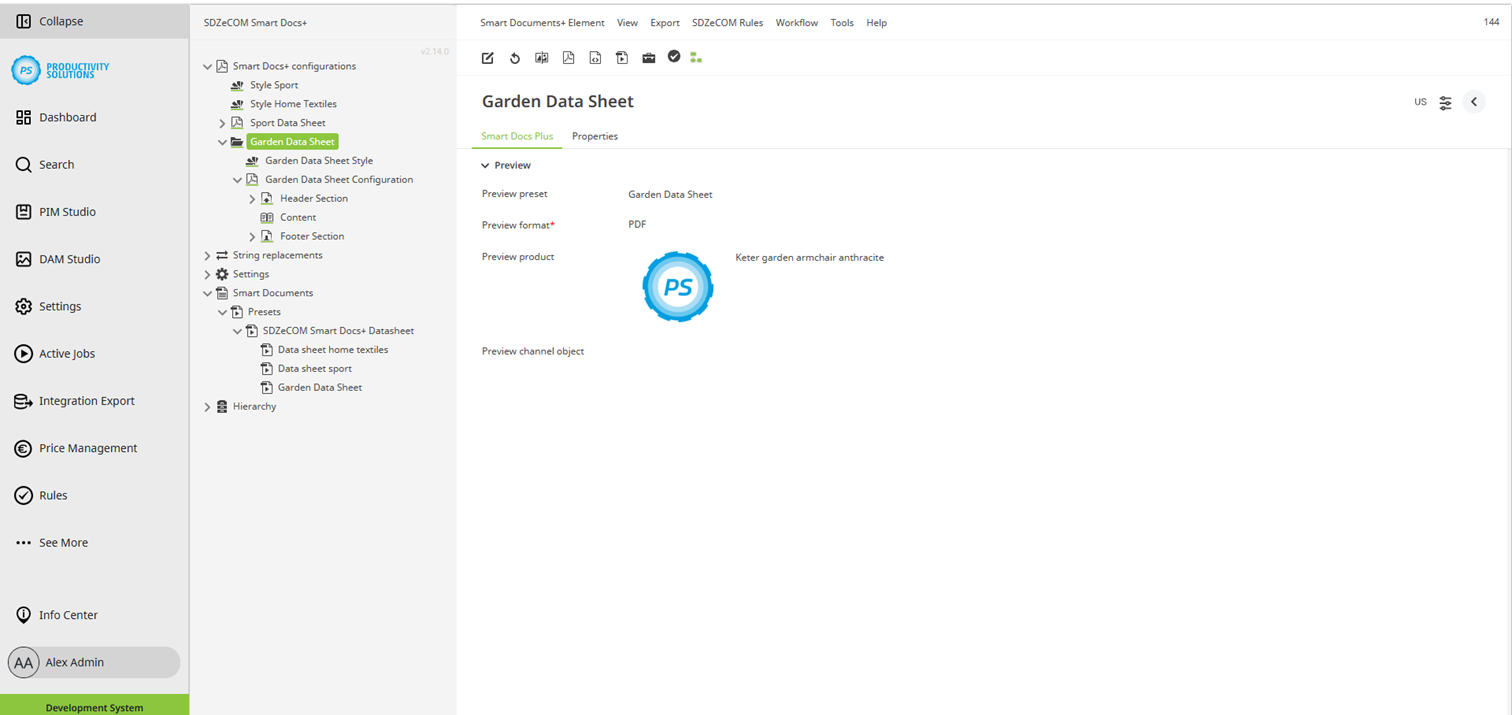Image resolution: width=1512 pixels, height=715 pixels.
Task: Switch to the Properties tab
Action: 594,136
